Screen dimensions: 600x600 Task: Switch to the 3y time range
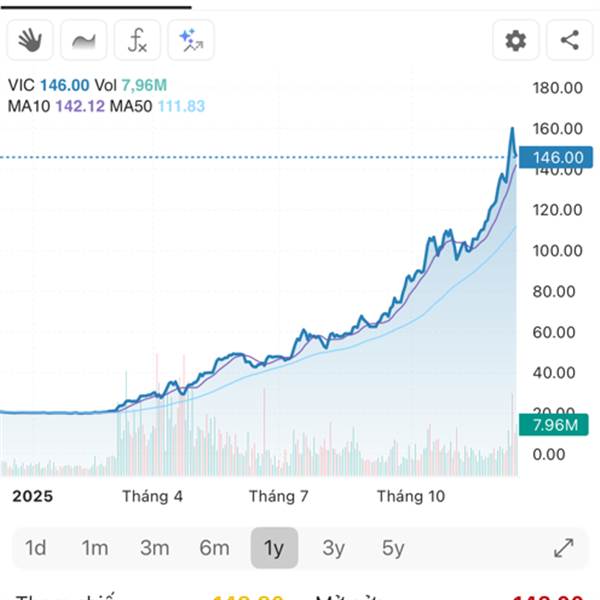click(333, 548)
